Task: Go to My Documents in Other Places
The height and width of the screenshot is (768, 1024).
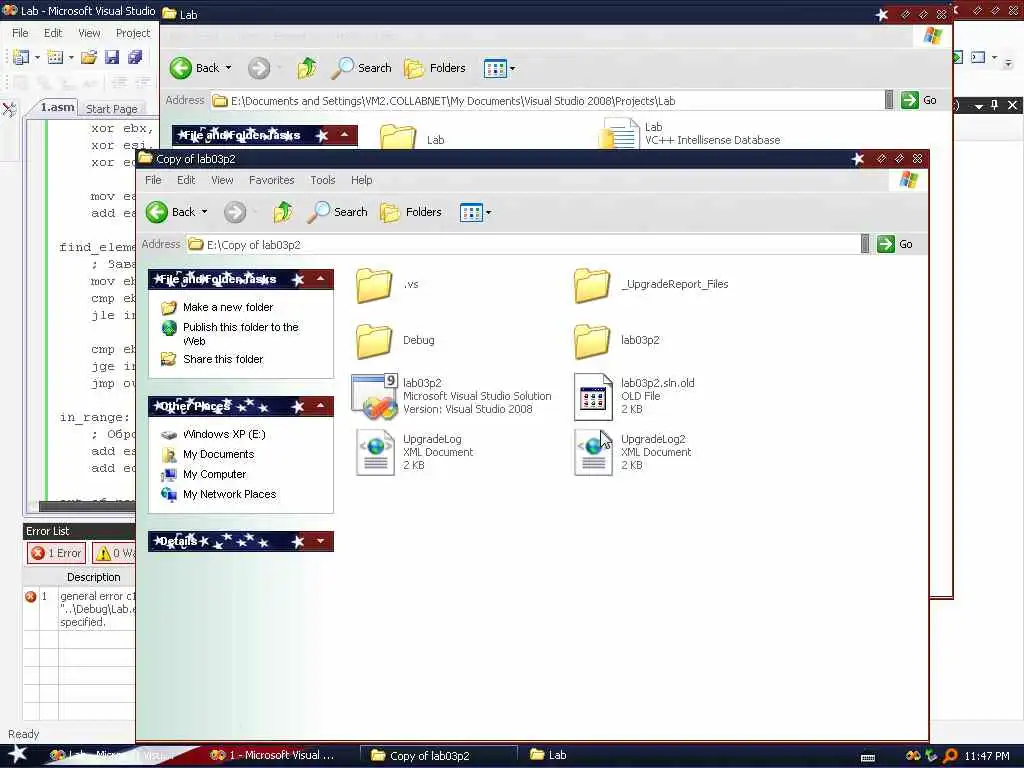Action: coord(218,455)
